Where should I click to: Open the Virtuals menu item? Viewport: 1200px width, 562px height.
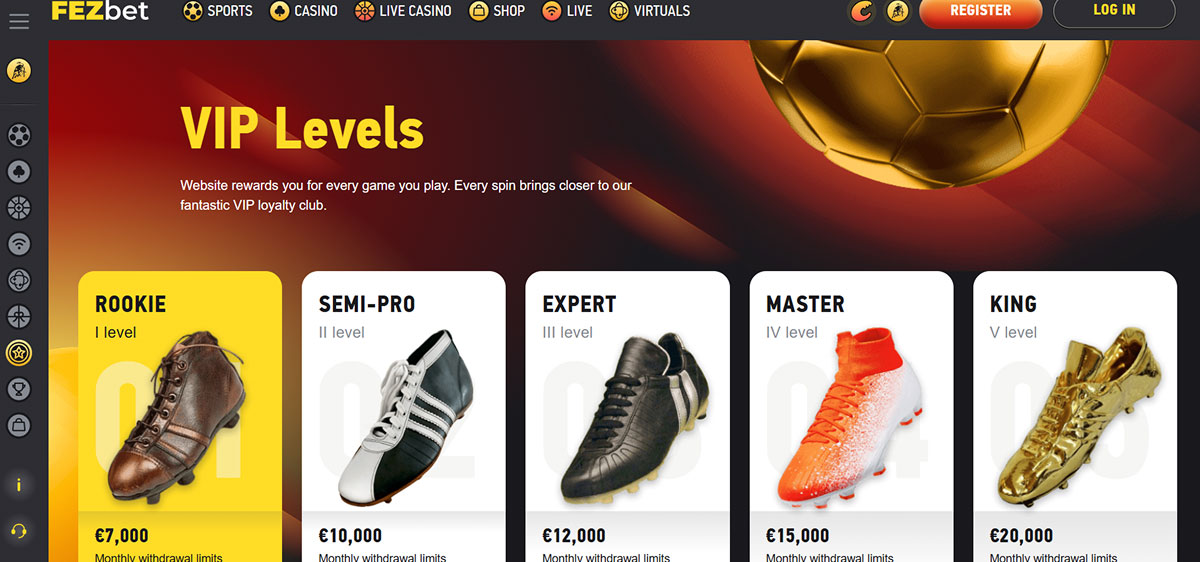tap(649, 11)
